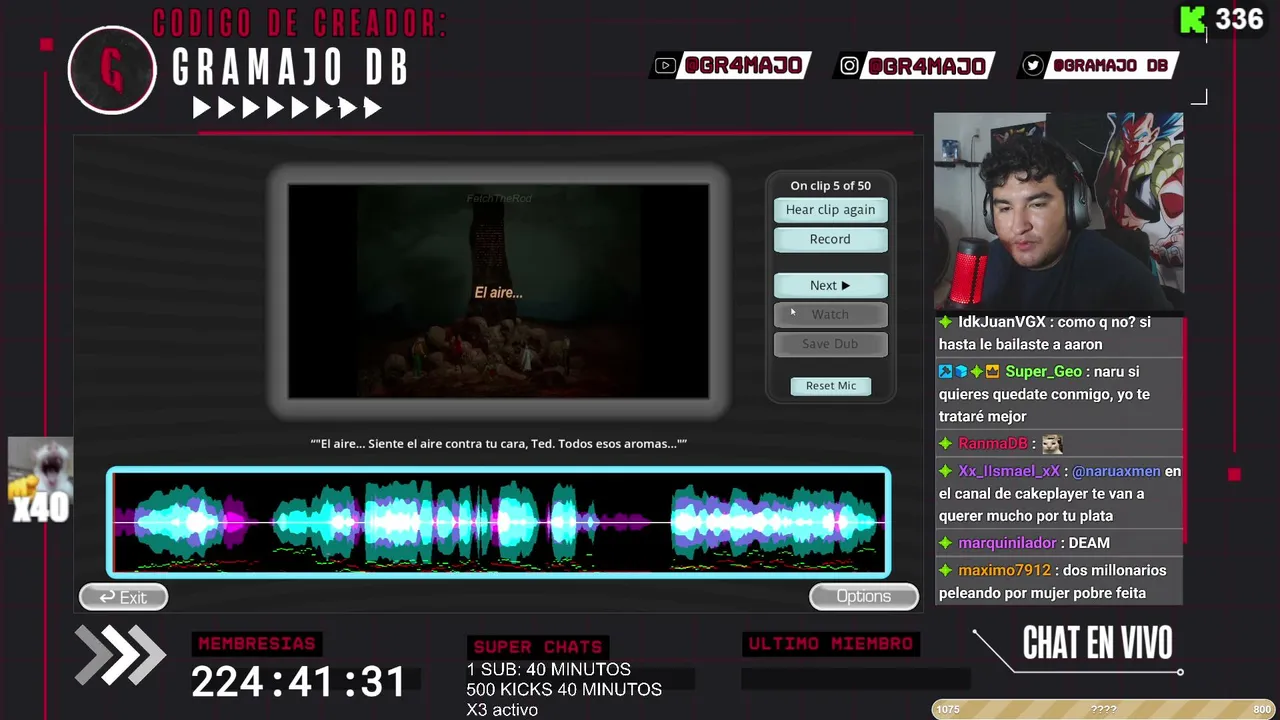Click the YouTube icon beside @GR4MAJO

click(x=665, y=66)
